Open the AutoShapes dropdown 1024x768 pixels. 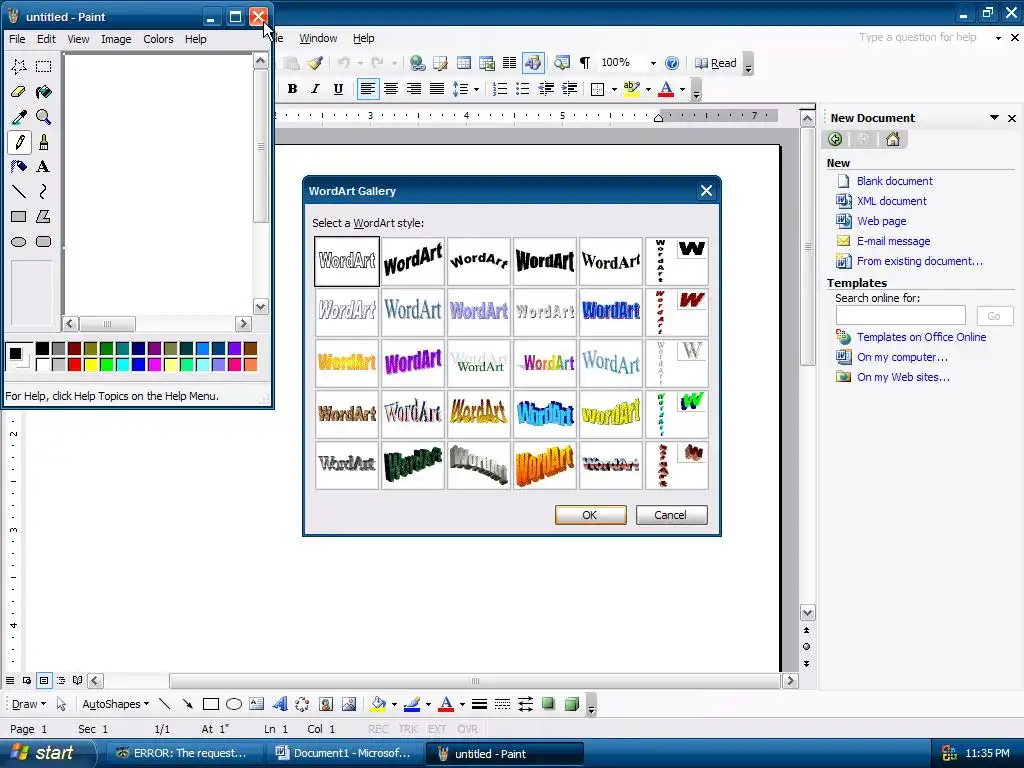(x=116, y=704)
